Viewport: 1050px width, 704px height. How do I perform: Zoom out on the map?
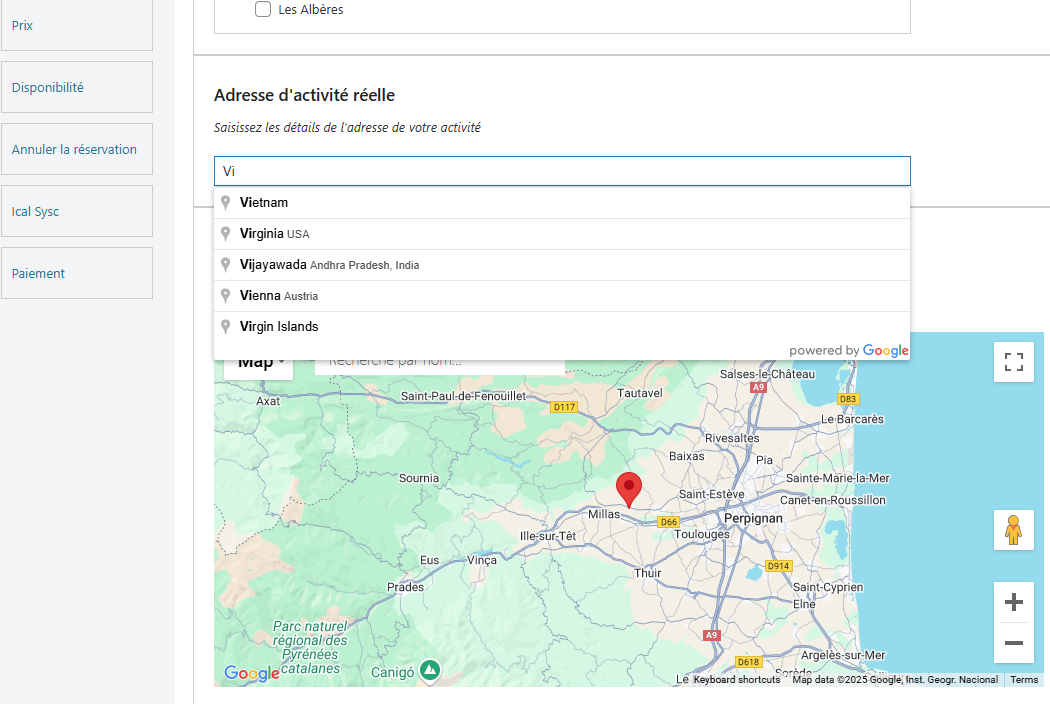tap(1014, 643)
